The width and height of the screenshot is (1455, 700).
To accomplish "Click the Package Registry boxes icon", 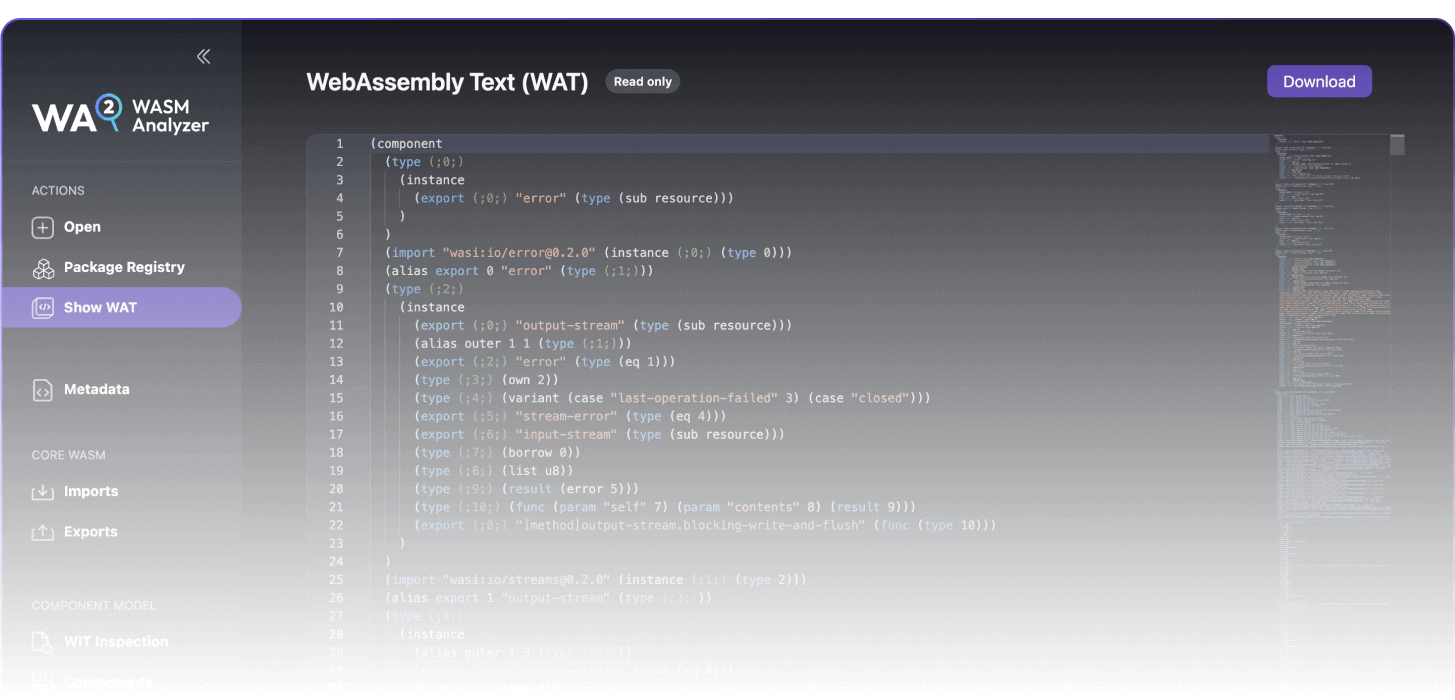I will tap(43, 268).
